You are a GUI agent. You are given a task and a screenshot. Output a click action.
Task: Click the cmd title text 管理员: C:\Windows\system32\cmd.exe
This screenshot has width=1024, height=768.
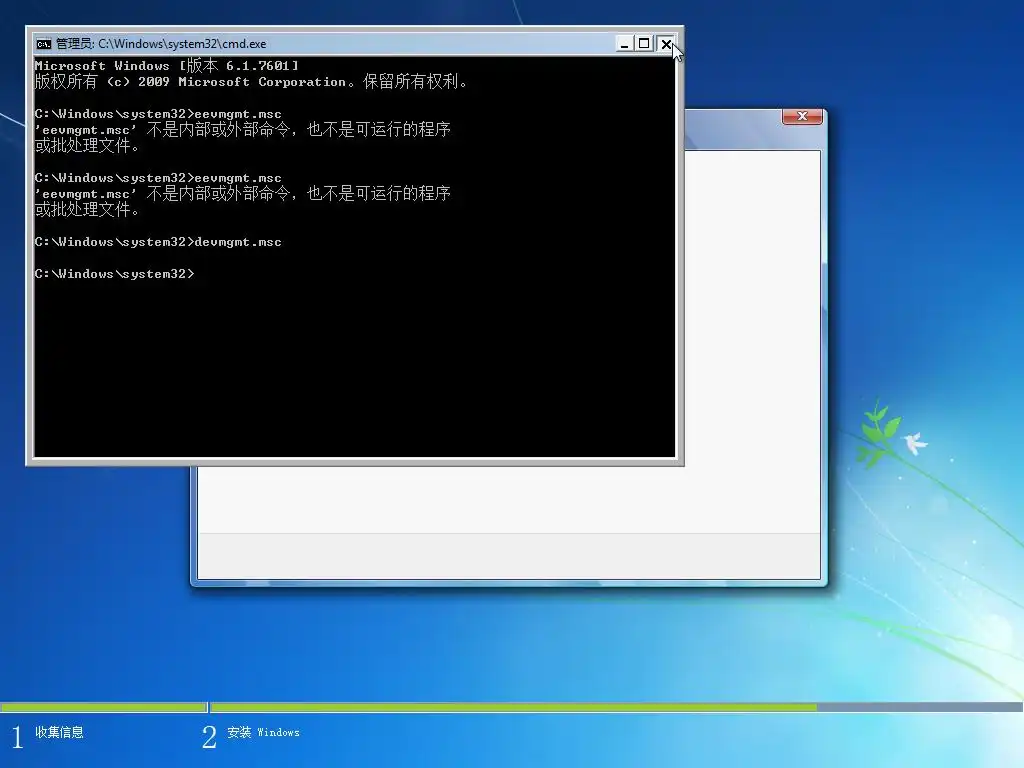coord(161,44)
